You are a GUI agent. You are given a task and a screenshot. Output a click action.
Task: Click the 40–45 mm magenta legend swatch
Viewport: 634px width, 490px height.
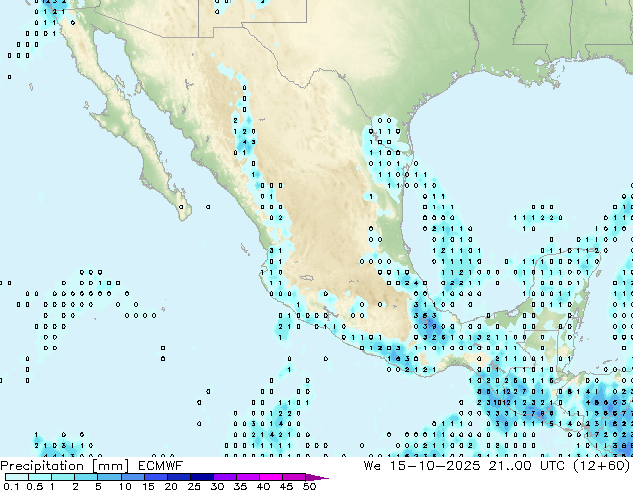coord(271,477)
